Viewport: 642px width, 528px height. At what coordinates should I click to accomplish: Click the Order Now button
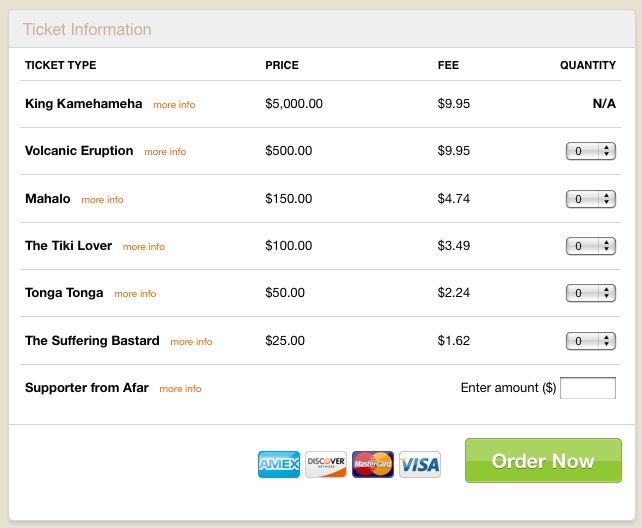click(543, 460)
